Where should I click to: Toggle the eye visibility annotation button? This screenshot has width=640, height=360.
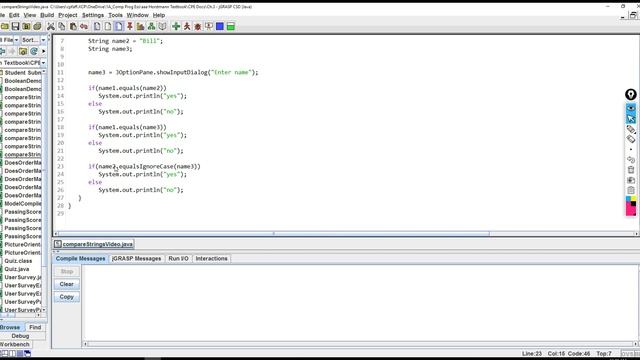[x=631, y=108]
